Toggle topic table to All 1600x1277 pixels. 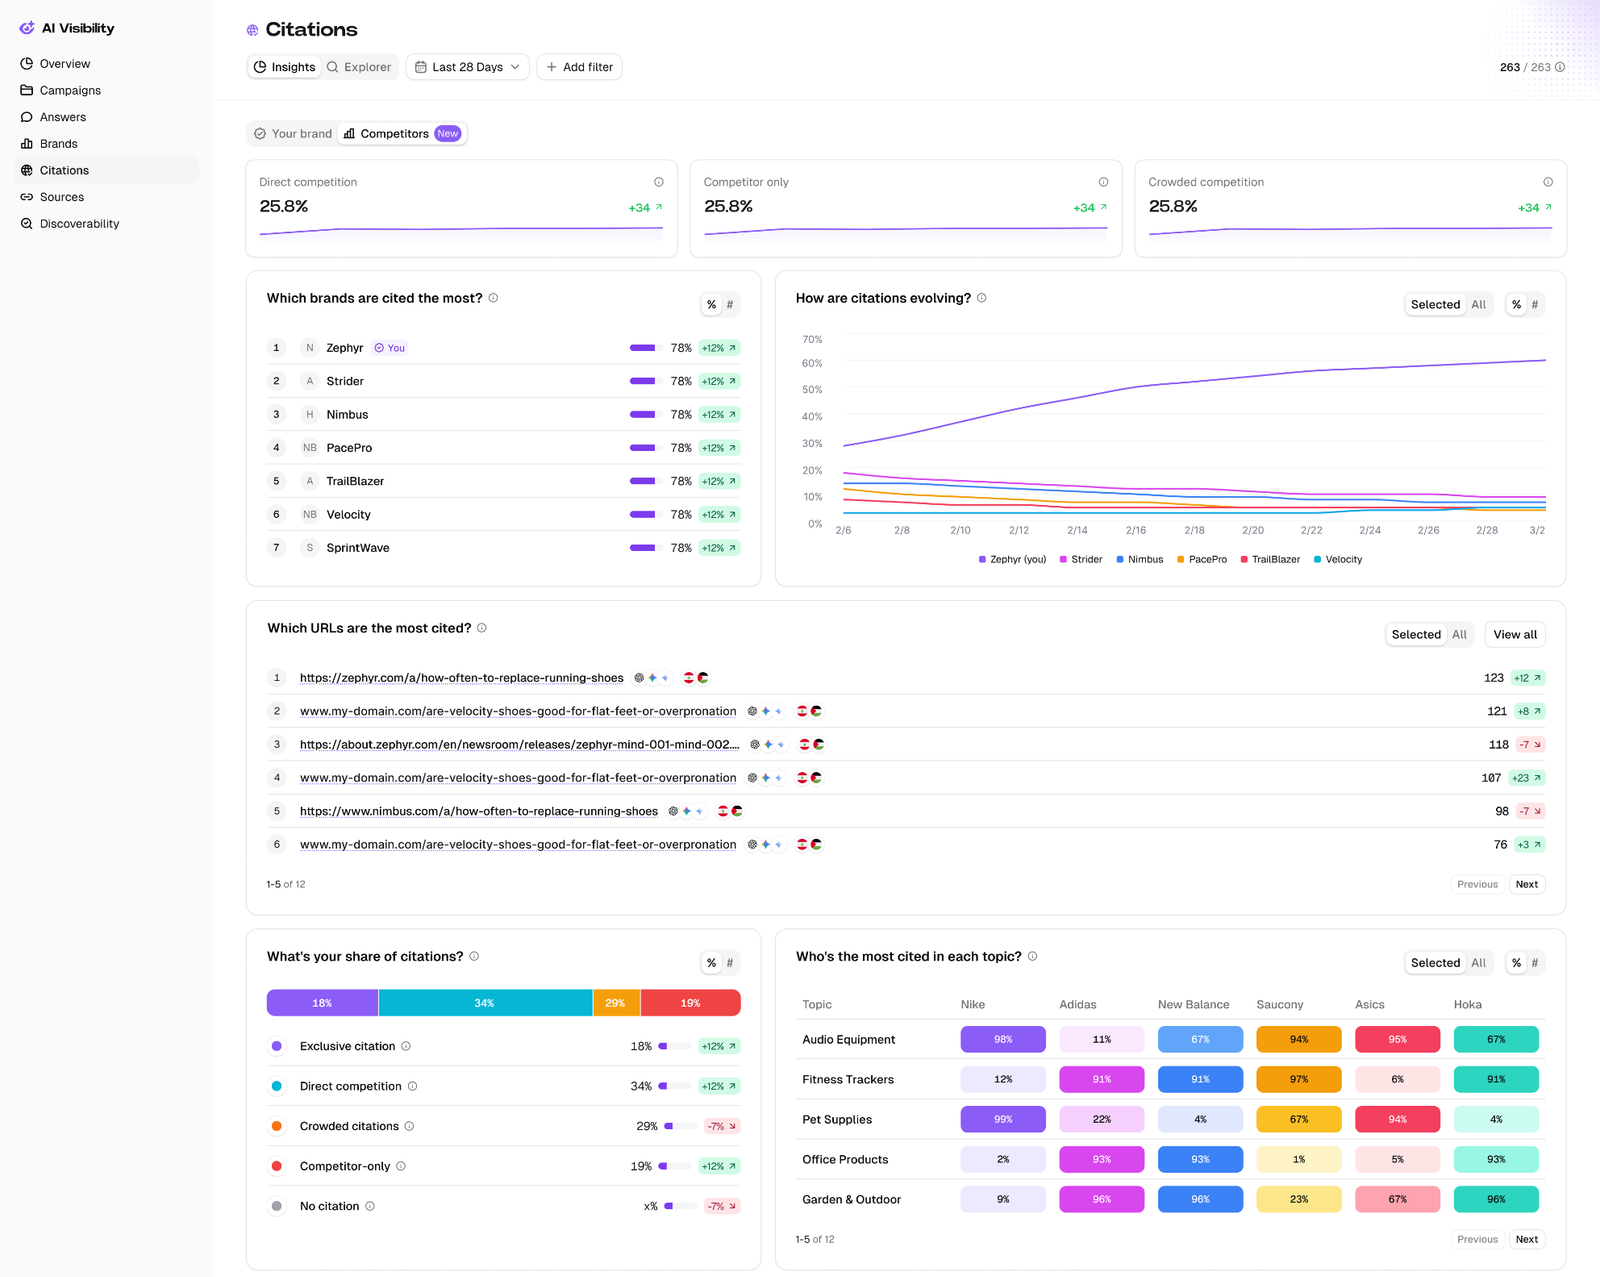click(1479, 963)
